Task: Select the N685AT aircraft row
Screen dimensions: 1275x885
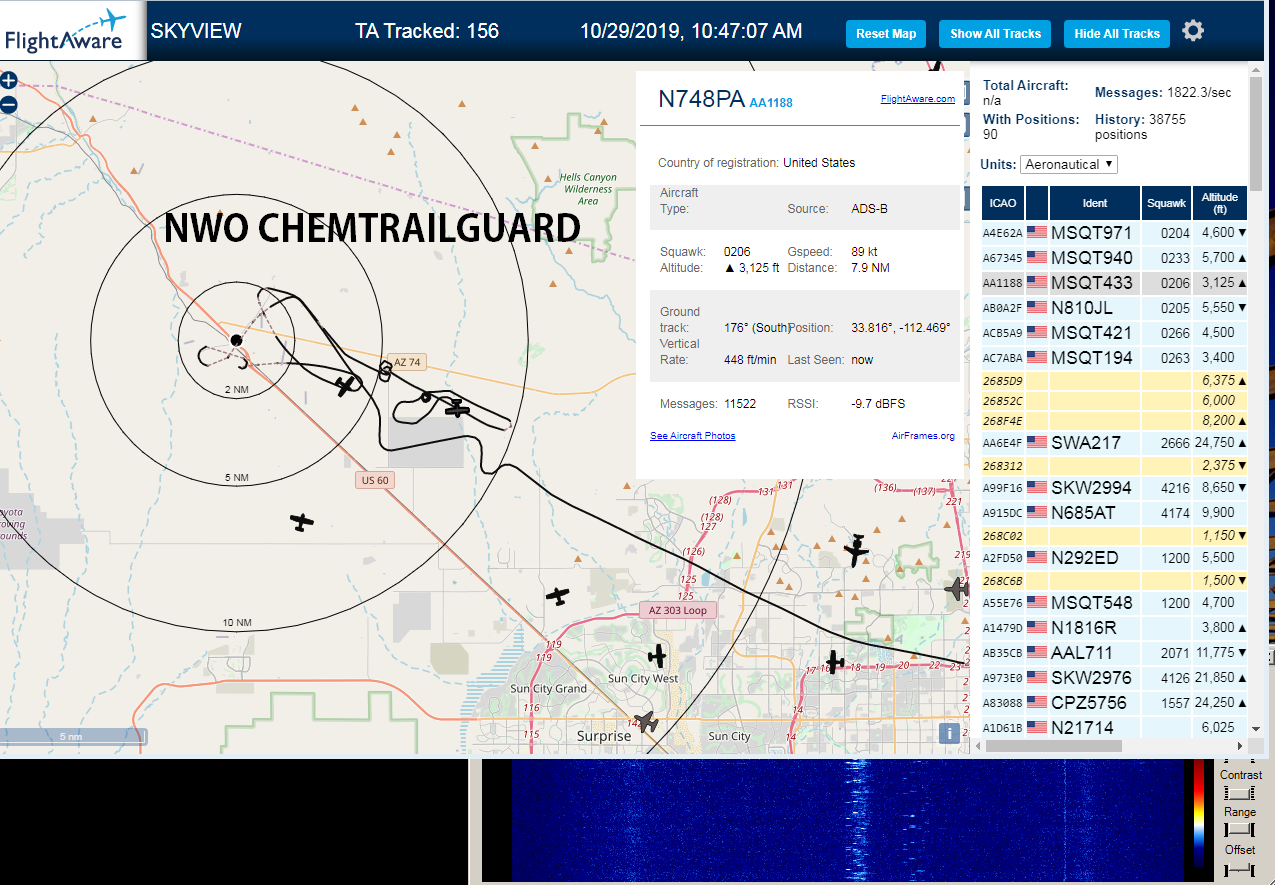Action: (1115, 512)
